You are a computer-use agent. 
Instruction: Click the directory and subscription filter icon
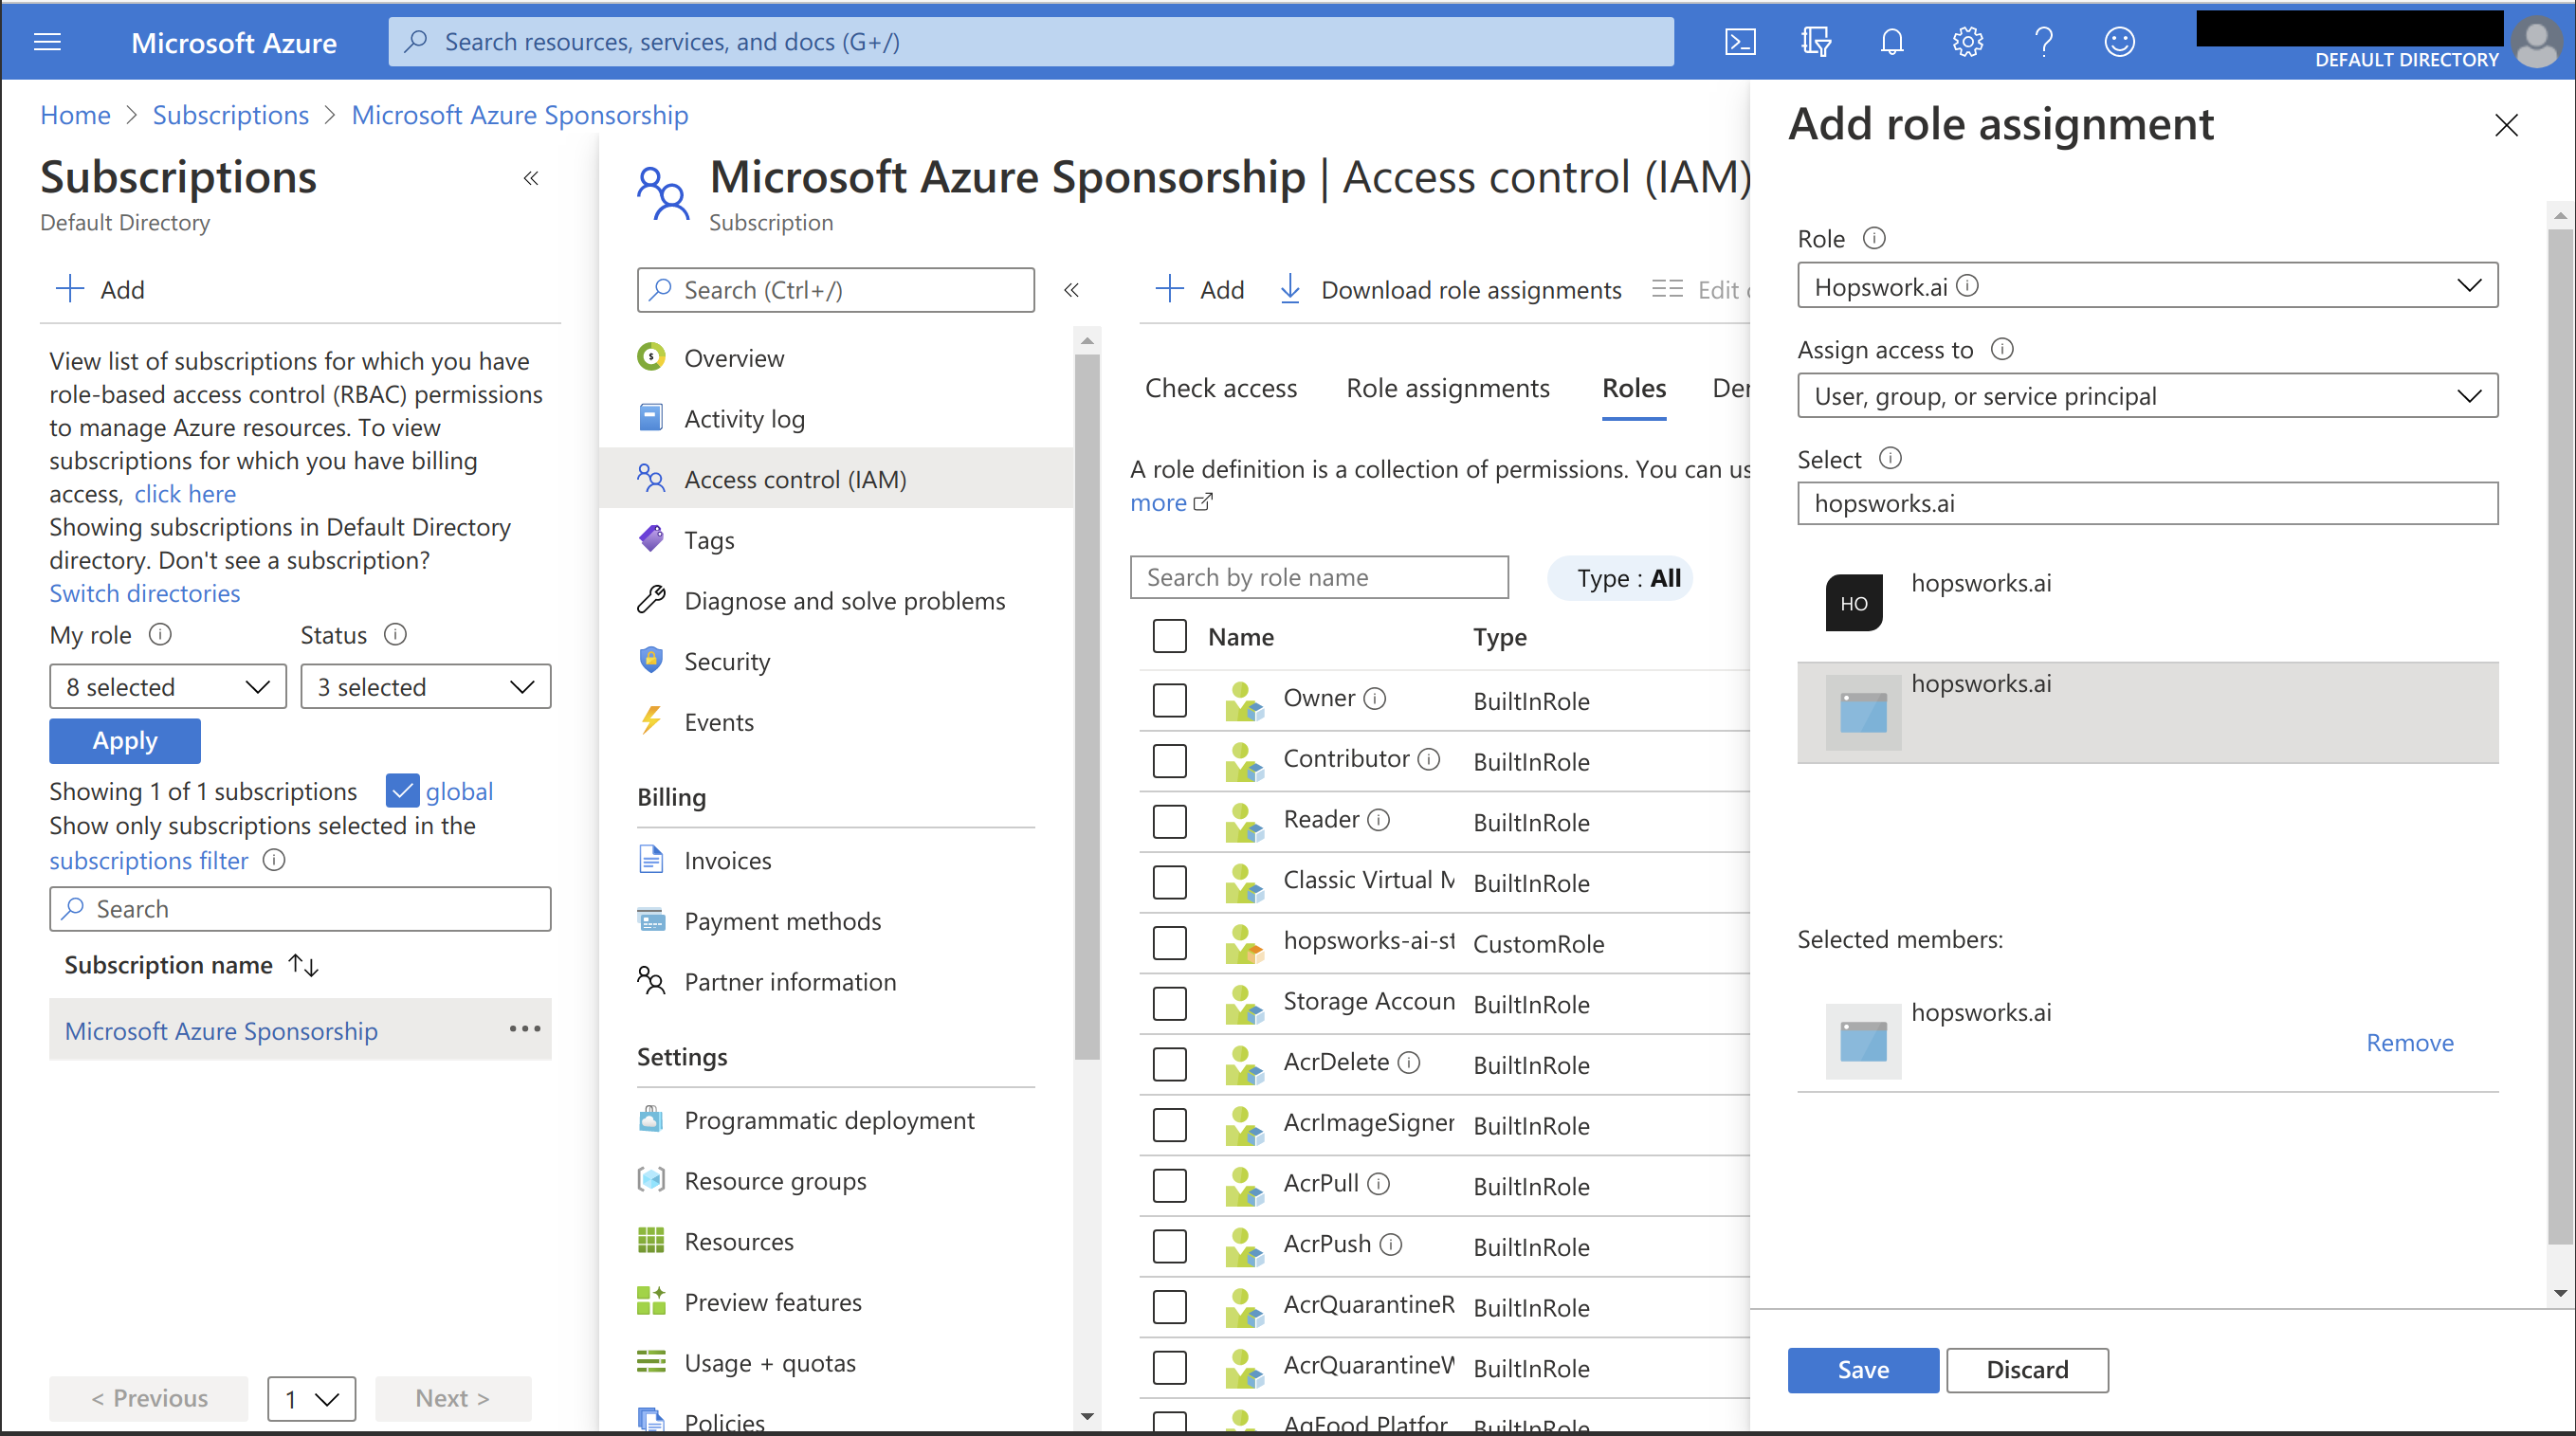click(1816, 42)
